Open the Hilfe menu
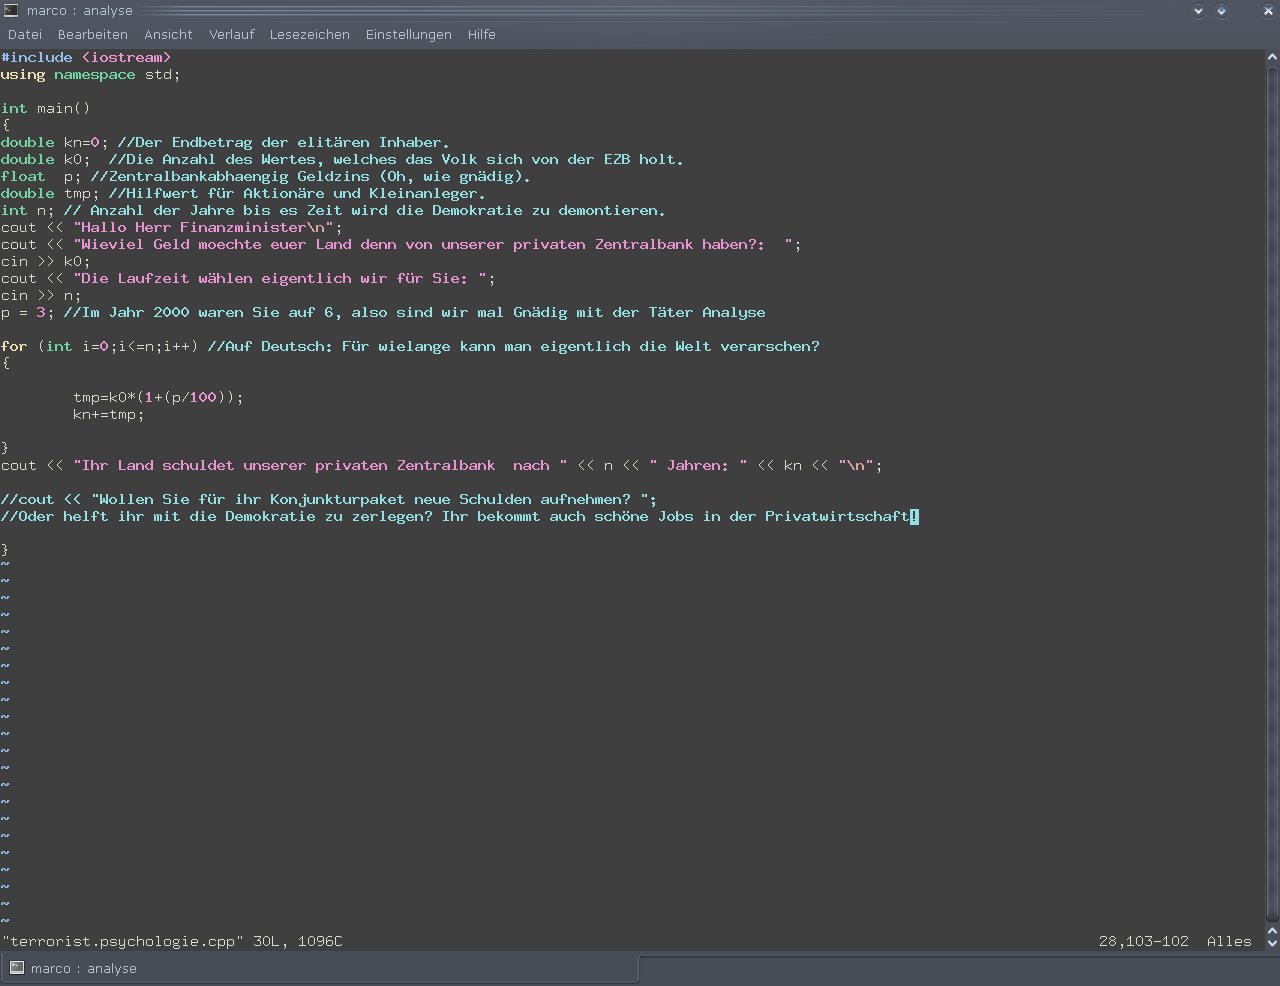The width and height of the screenshot is (1280, 986). tap(482, 34)
